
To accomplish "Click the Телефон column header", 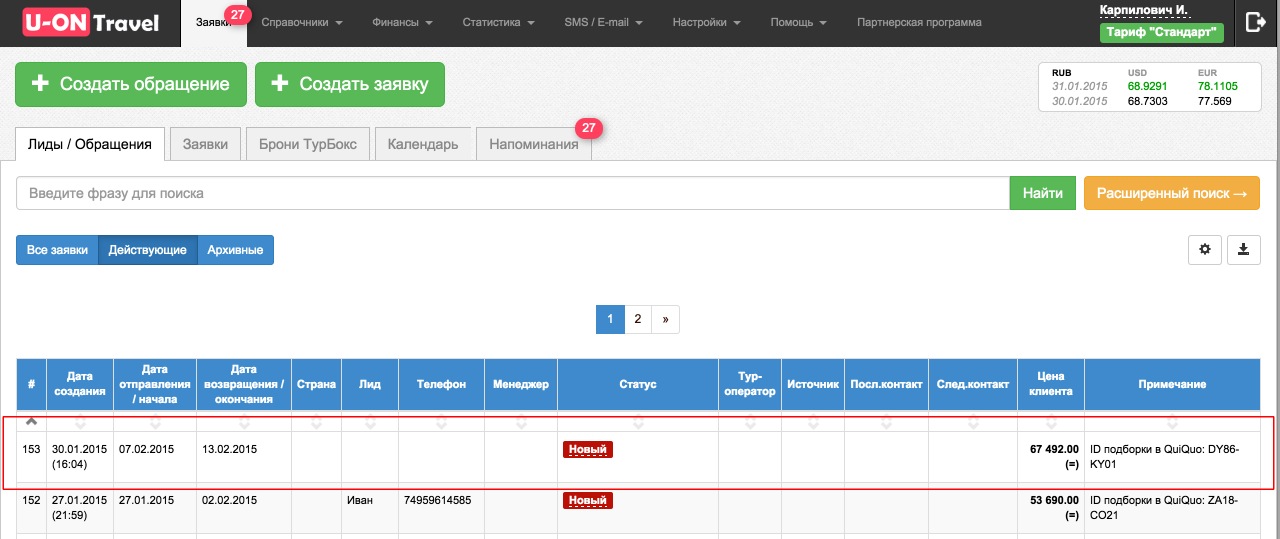I will pos(441,384).
